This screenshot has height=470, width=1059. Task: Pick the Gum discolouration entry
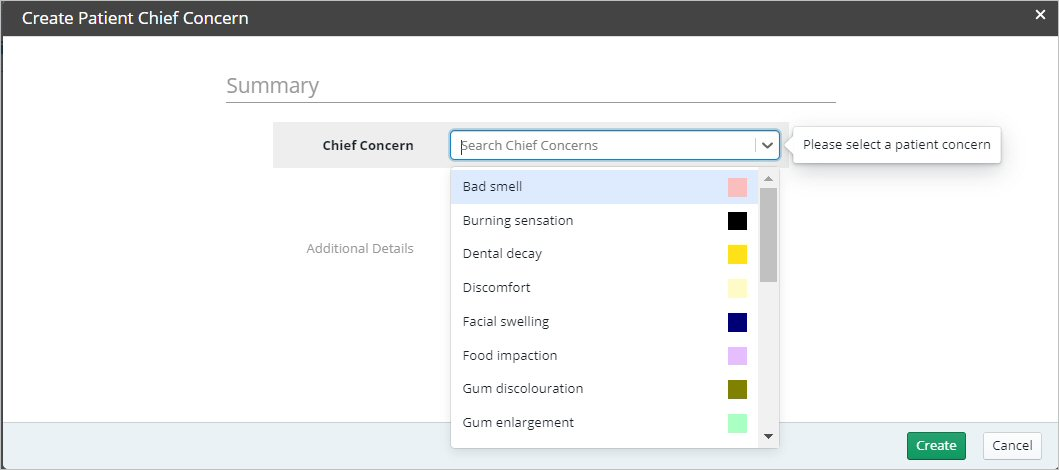pyautogui.click(x=604, y=390)
